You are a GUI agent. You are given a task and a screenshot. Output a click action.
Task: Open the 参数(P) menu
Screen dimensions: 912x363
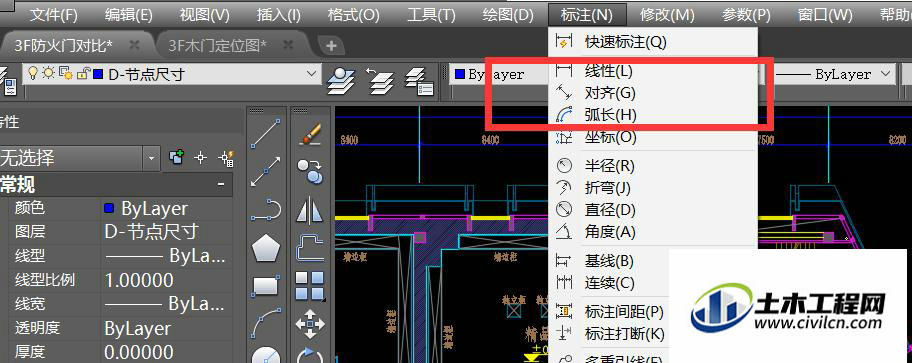click(746, 15)
